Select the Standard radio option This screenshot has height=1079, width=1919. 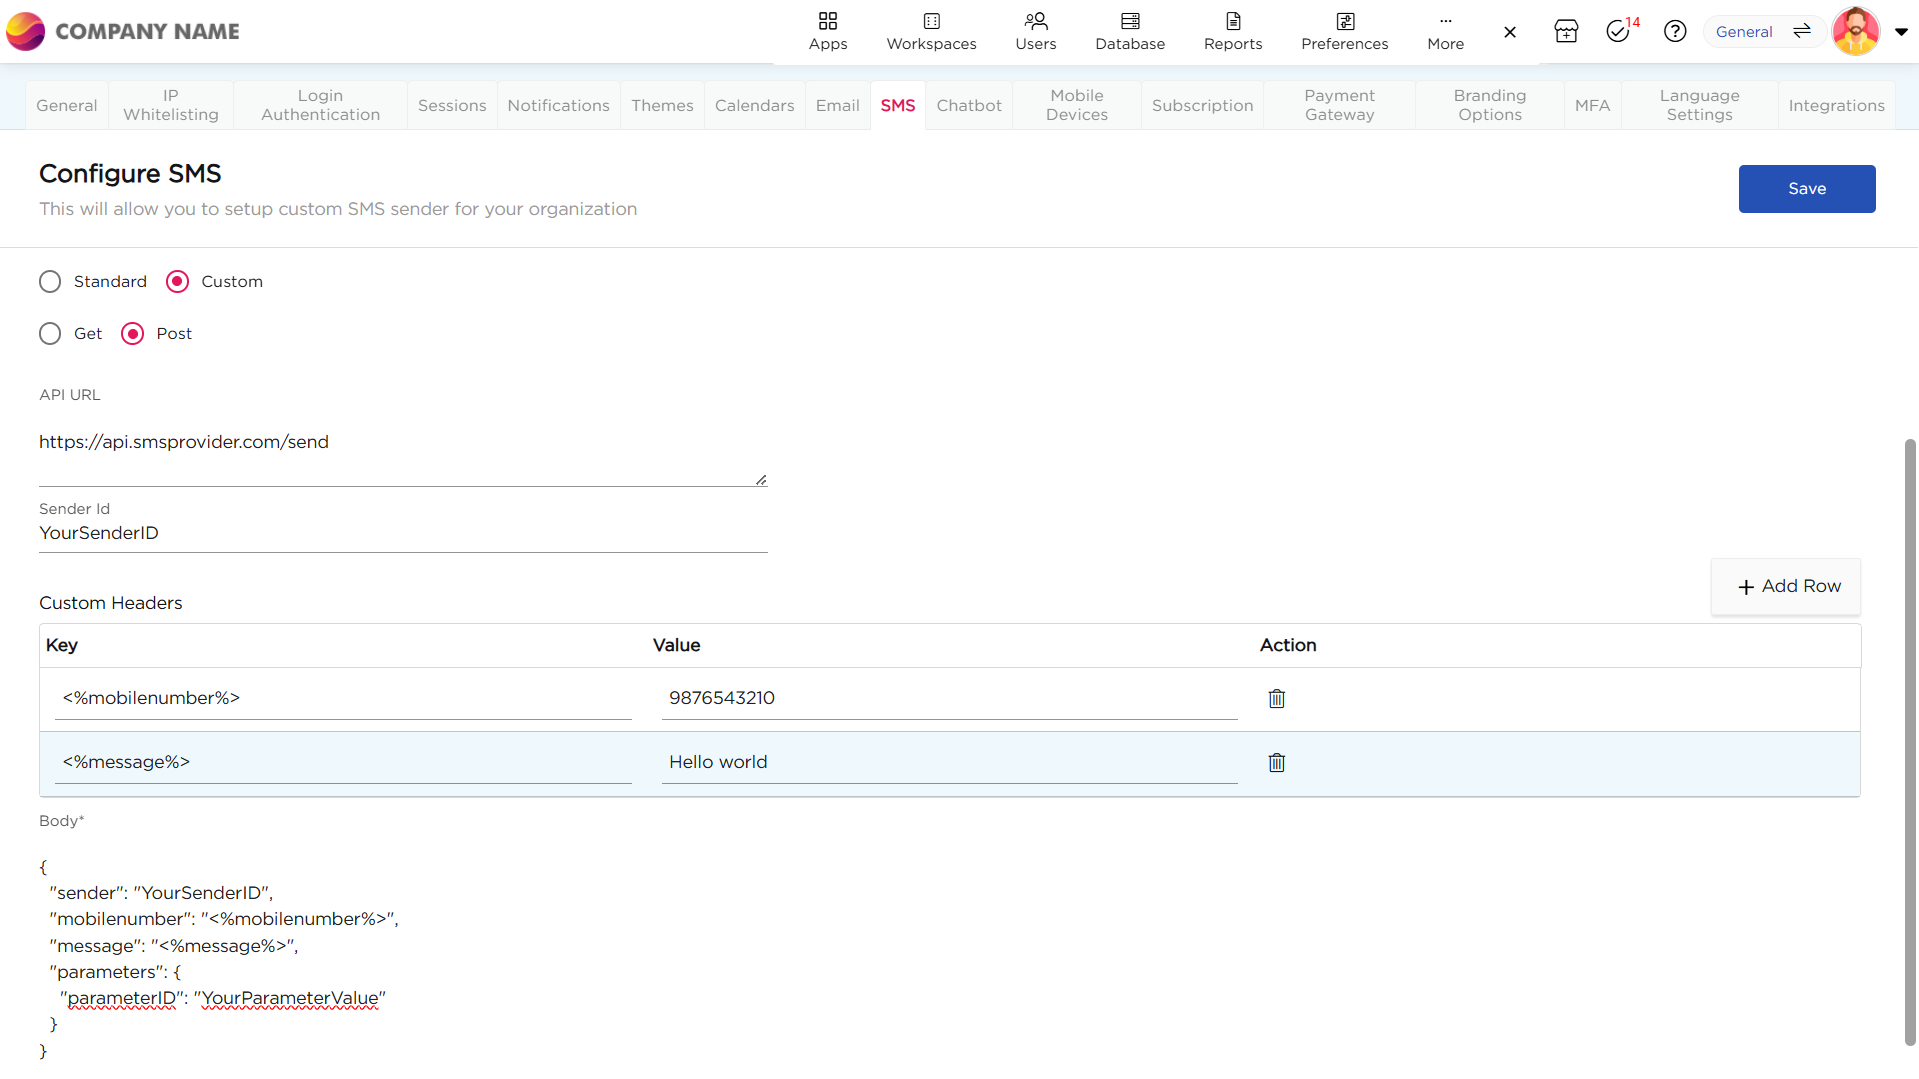coord(50,282)
